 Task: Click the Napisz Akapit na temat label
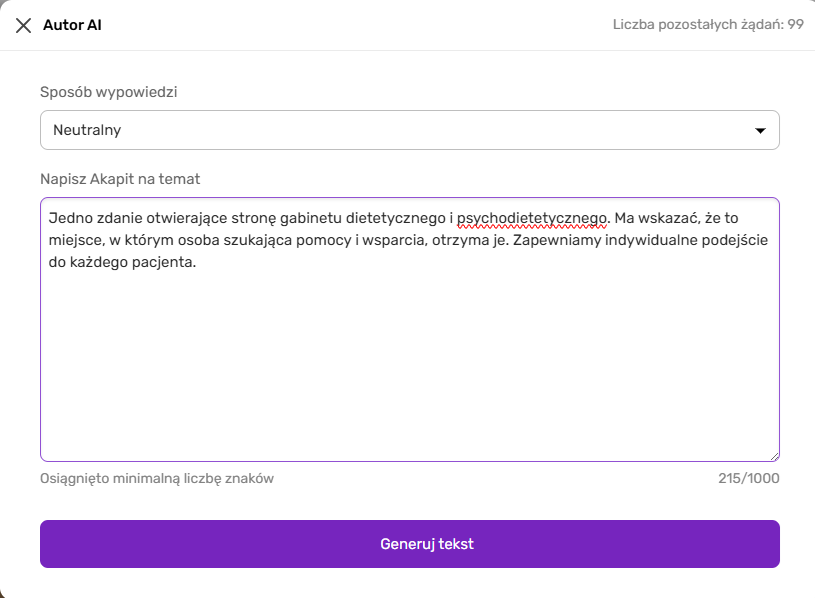pos(120,179)
